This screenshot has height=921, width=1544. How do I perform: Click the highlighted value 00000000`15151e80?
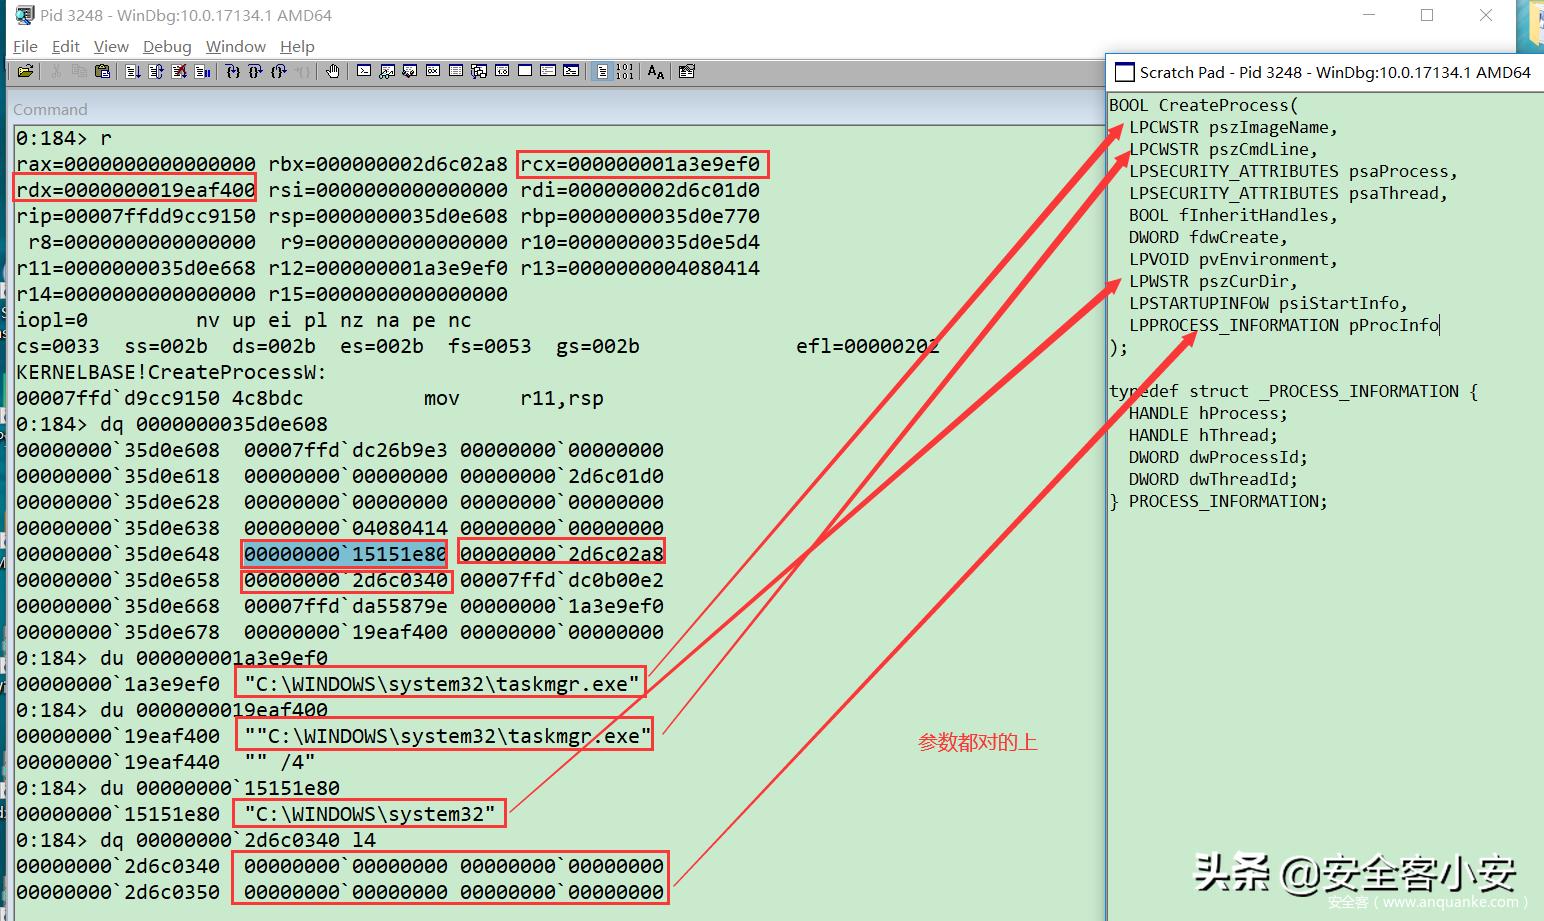click(x=345, y=554)
